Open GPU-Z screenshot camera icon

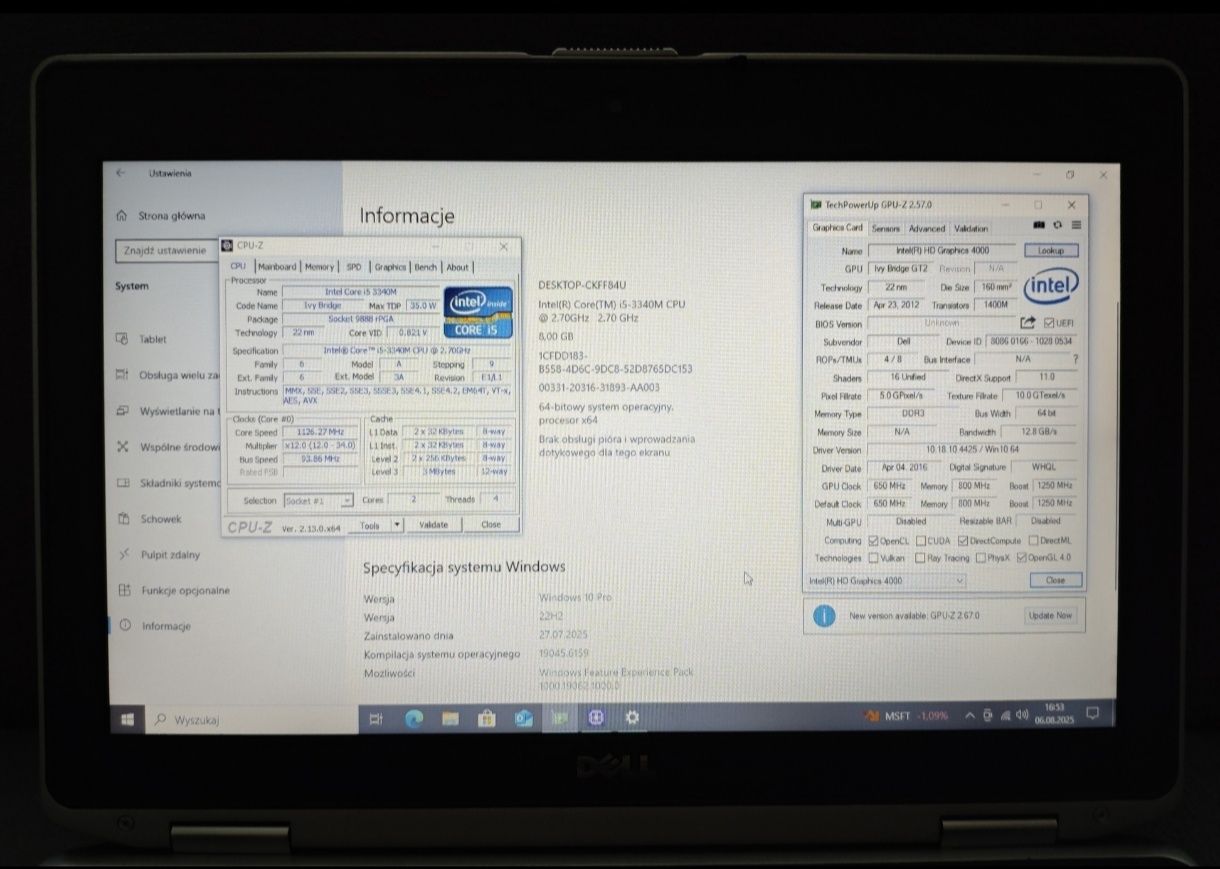[1039, 226]
